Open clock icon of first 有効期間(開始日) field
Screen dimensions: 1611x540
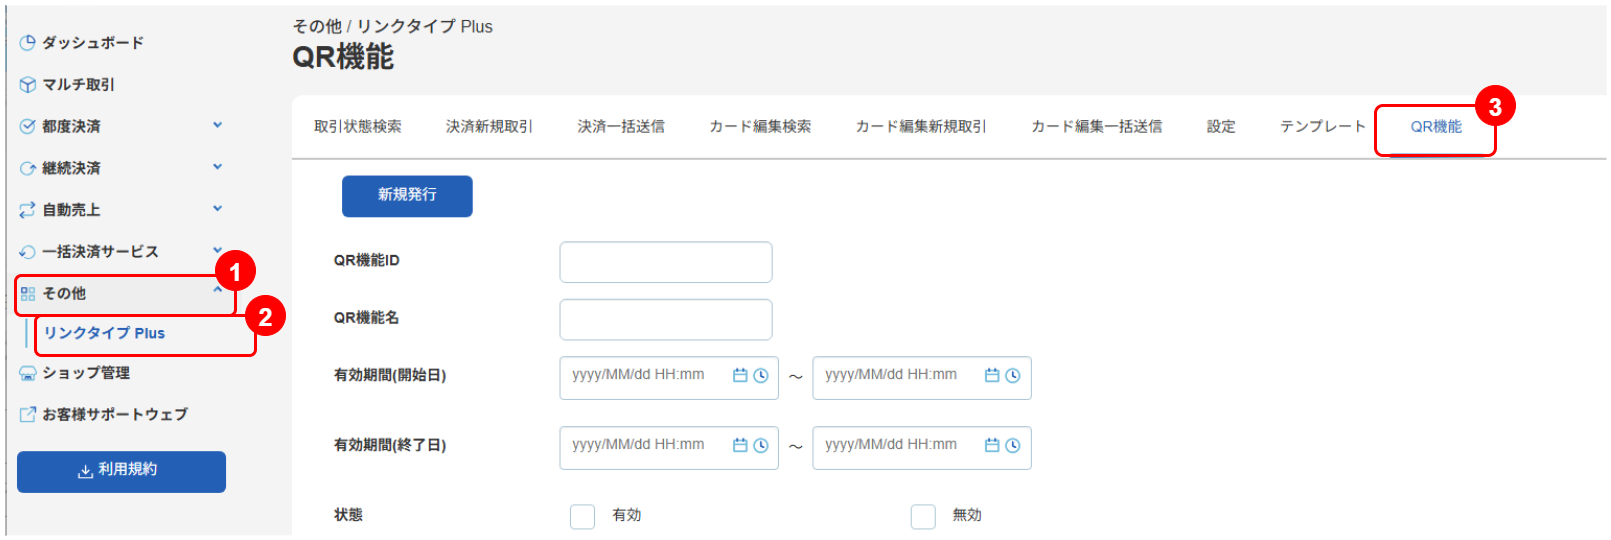pos(761,376)
